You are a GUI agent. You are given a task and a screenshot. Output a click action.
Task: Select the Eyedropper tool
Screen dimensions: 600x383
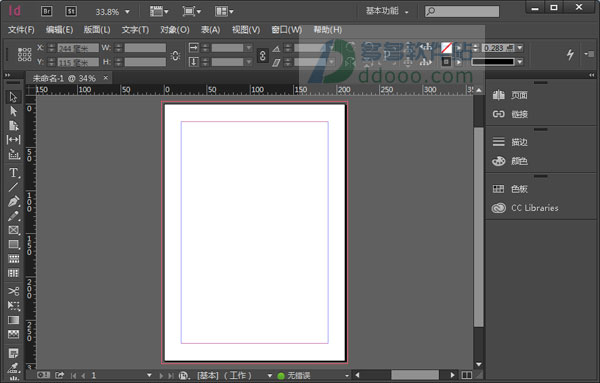click(x=13, y=367)
